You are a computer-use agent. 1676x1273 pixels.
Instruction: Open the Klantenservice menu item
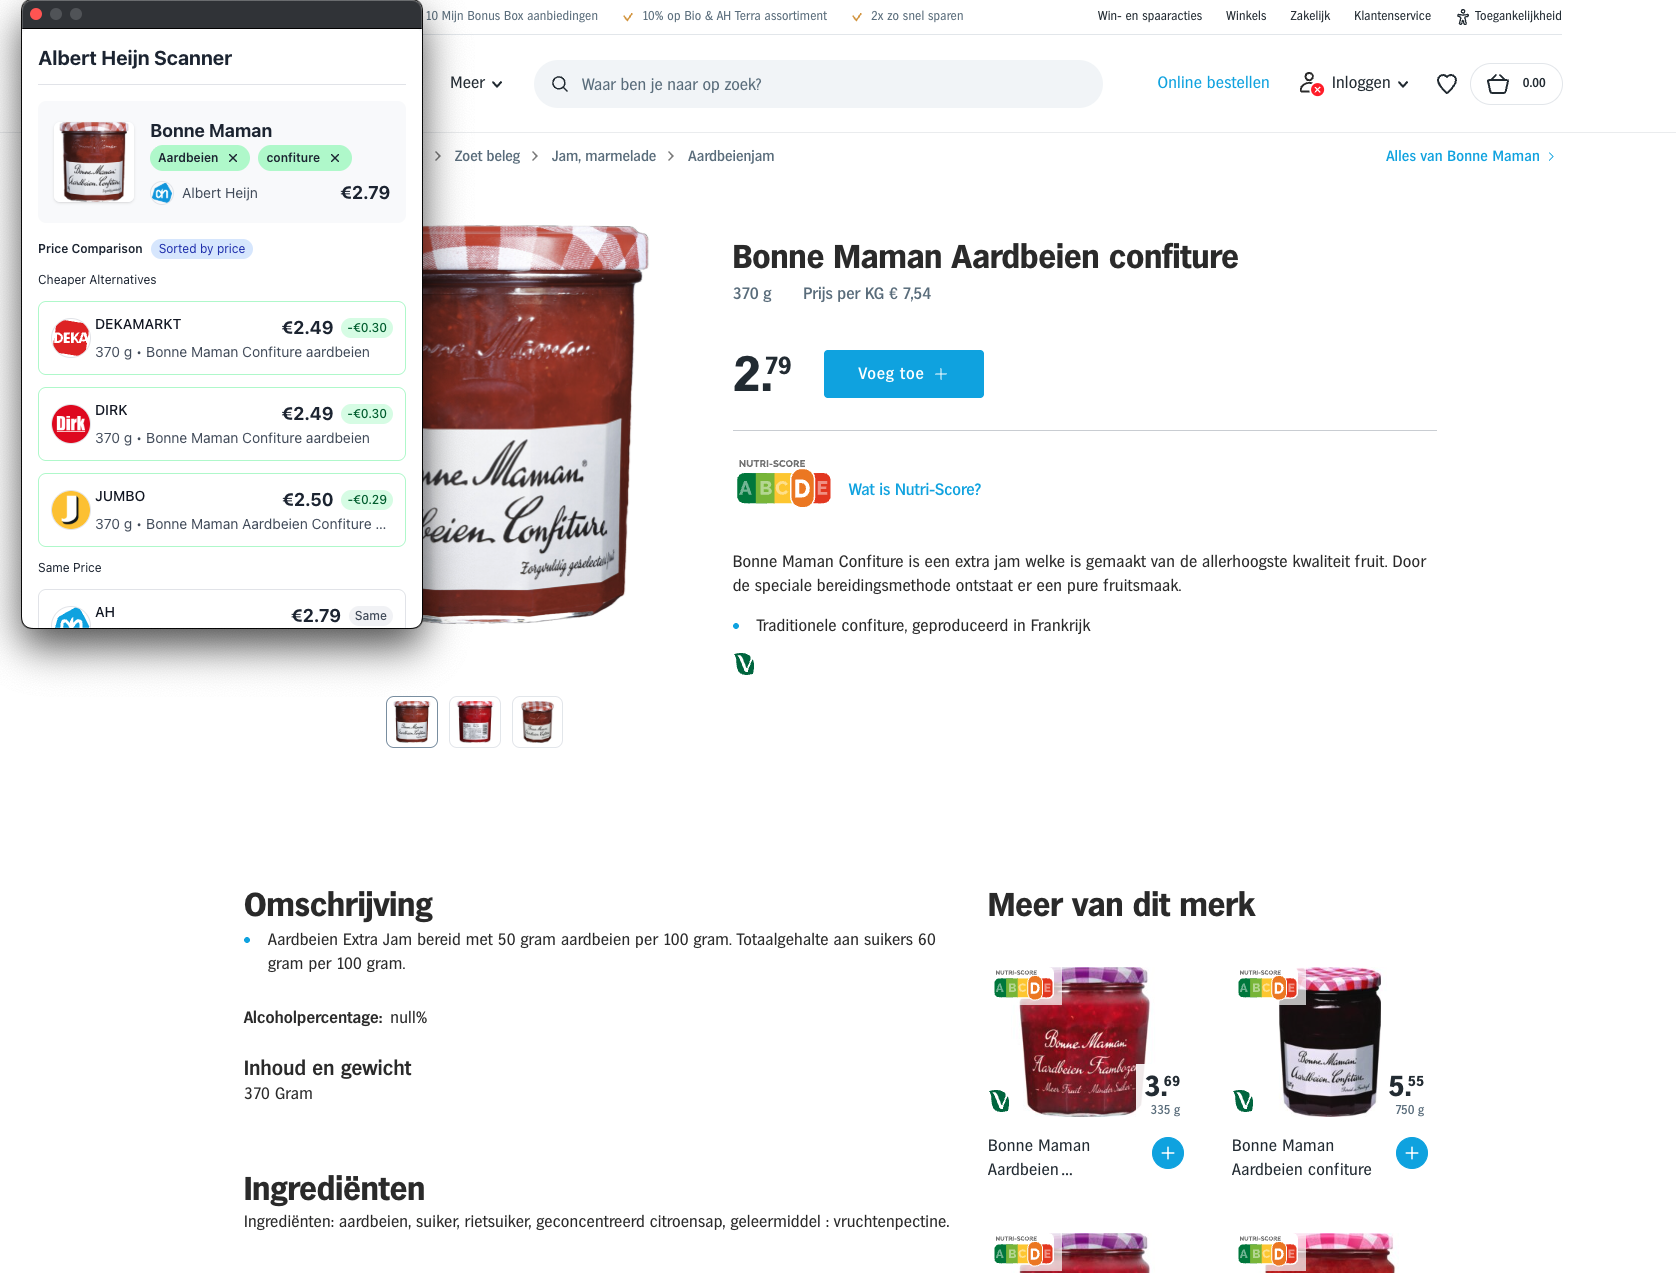[x=1392, y=16]
